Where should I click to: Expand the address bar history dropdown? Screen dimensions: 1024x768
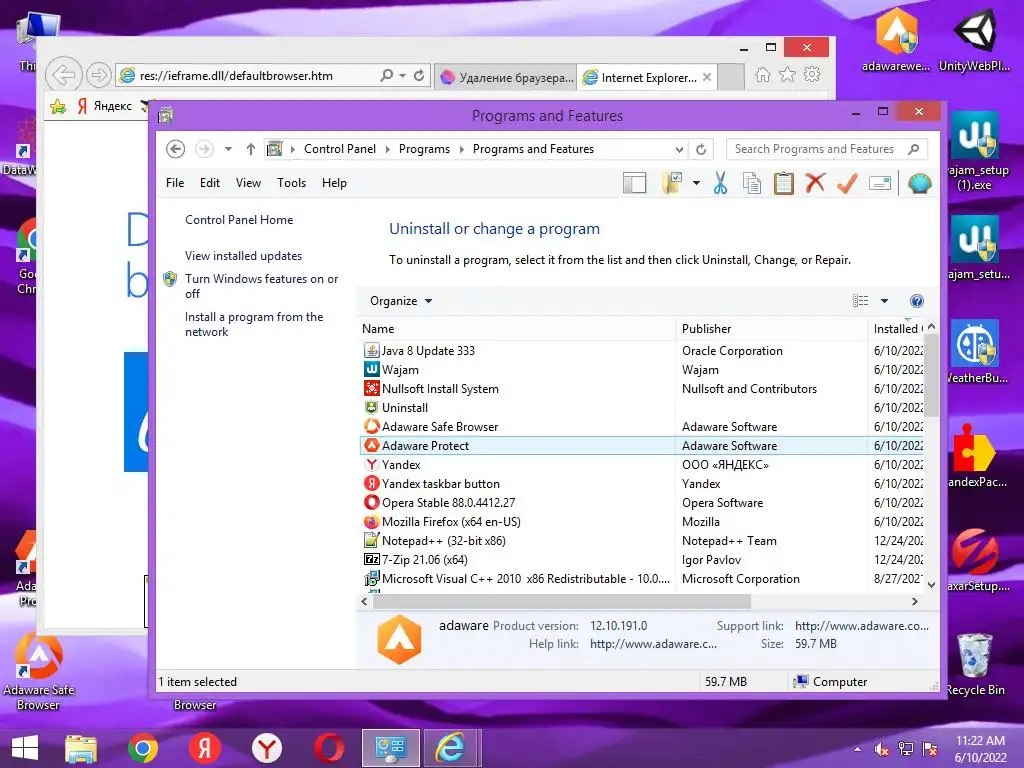coord(679,150)
